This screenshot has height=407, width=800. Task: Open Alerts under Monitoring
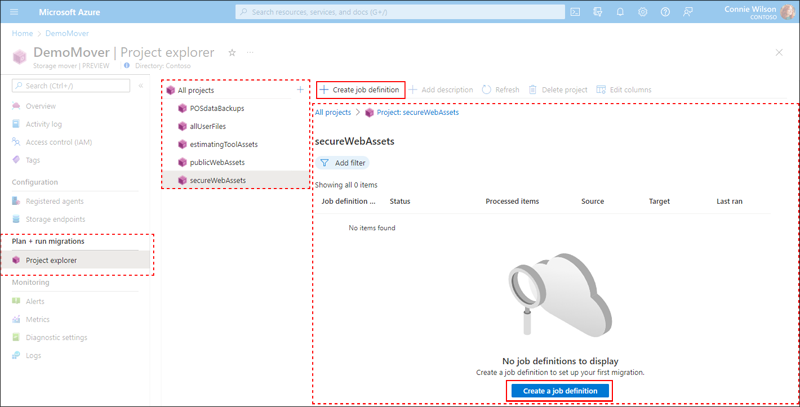pyautogui.click(x=35, y=301)
